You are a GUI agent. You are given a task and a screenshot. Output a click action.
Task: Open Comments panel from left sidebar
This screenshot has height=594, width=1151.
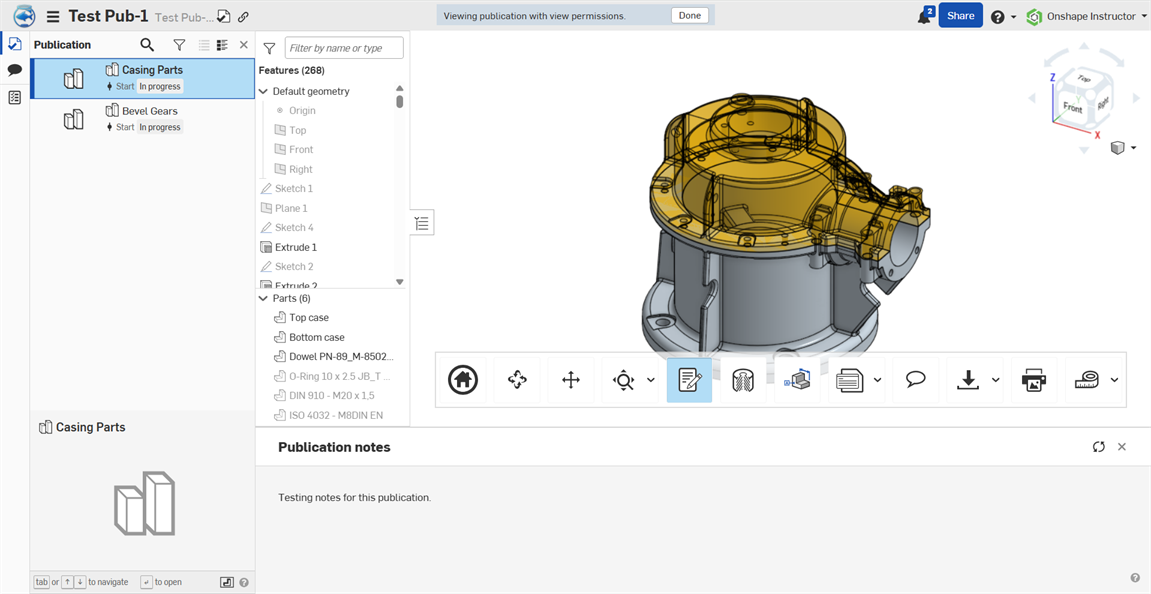(14, 70)
